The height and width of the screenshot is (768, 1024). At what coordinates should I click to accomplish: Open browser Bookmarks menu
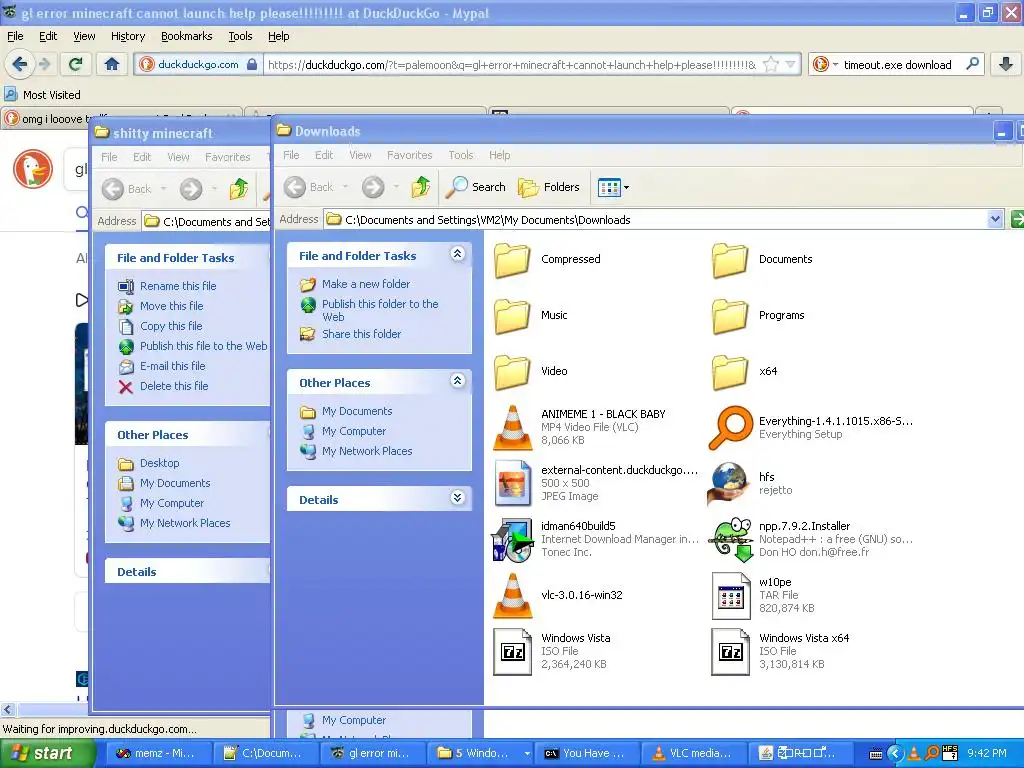tap(187, 36)
